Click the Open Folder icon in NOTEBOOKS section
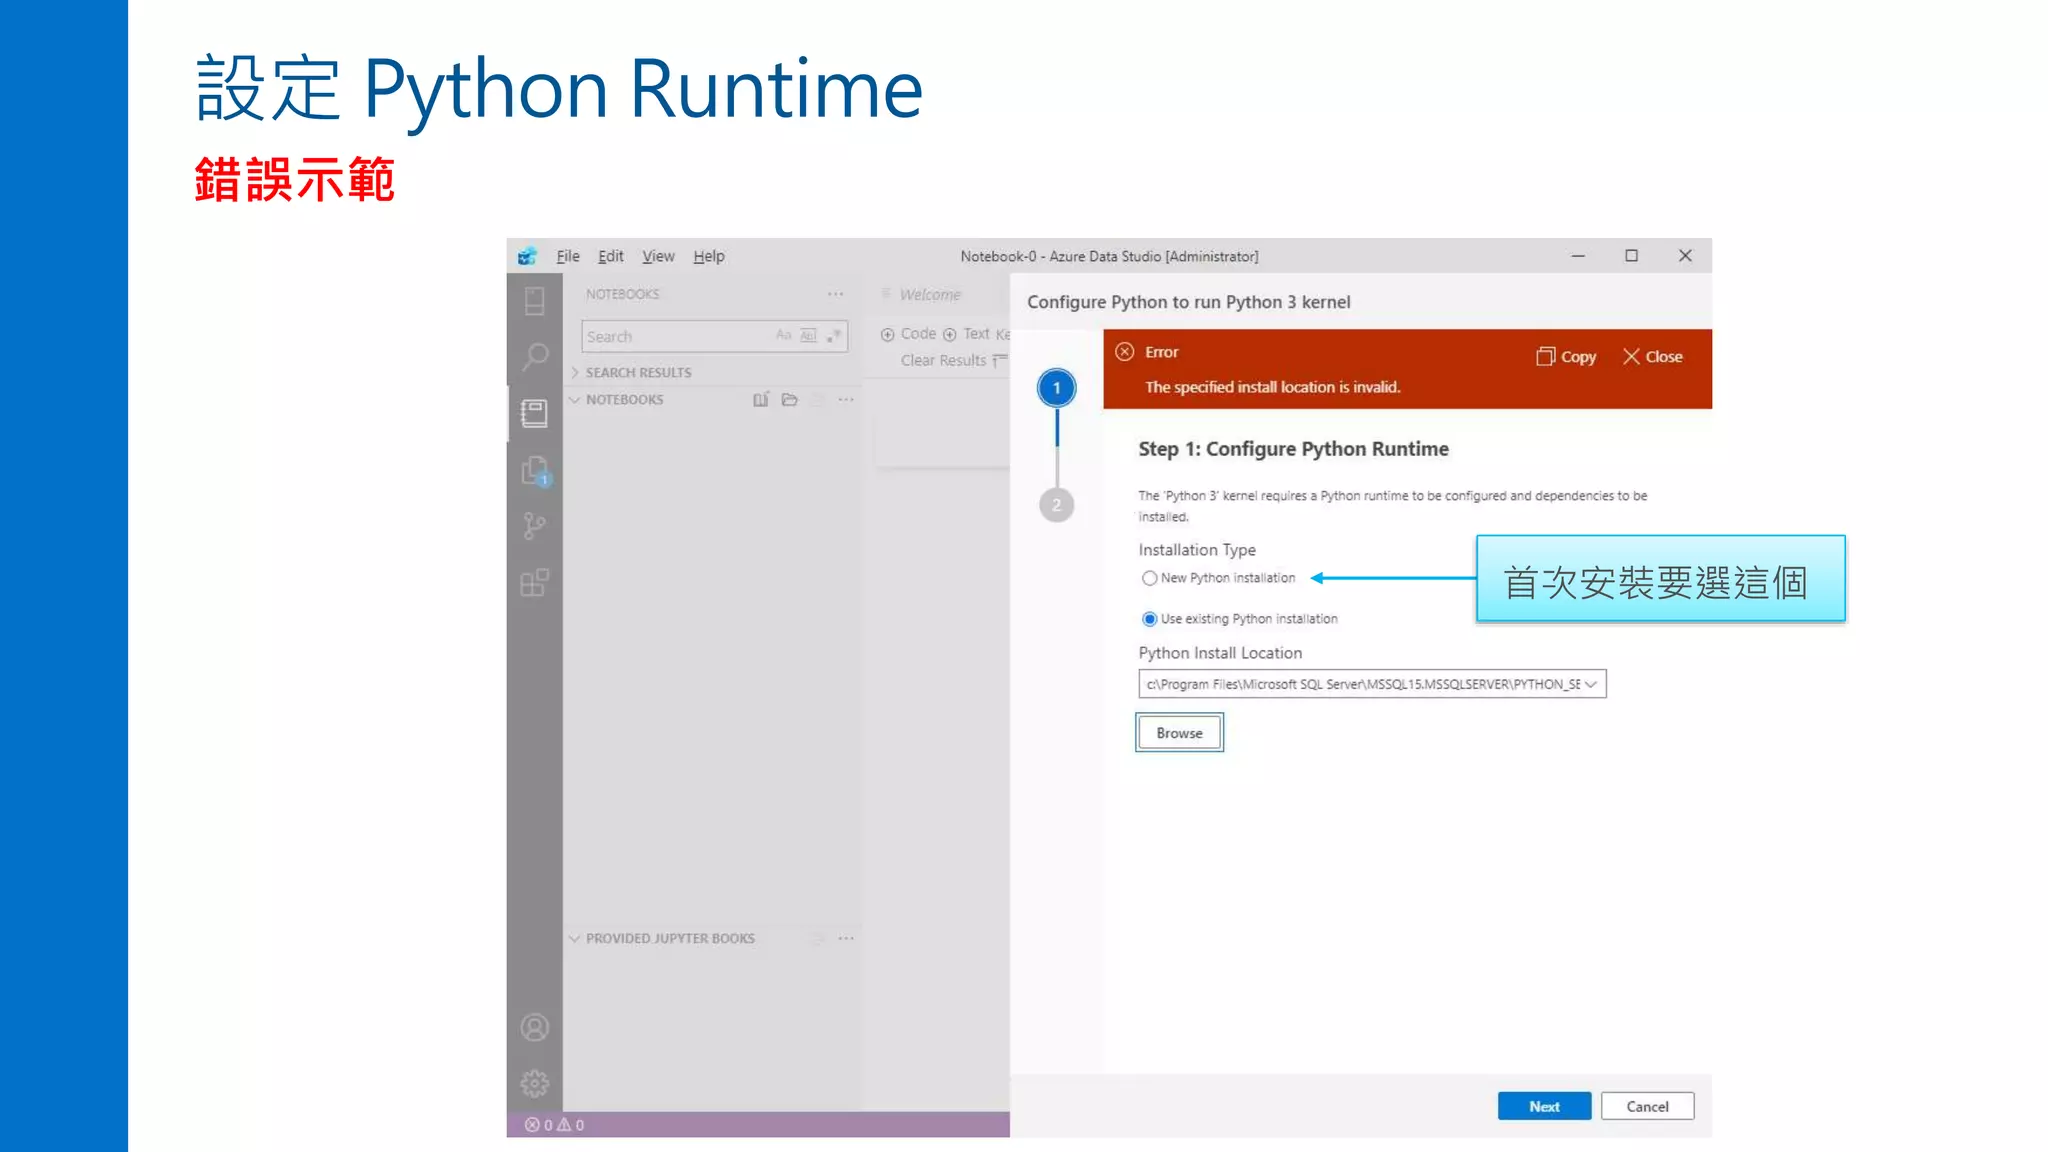The height and width of the screenshot is (1152, 2048). (790, 399)
